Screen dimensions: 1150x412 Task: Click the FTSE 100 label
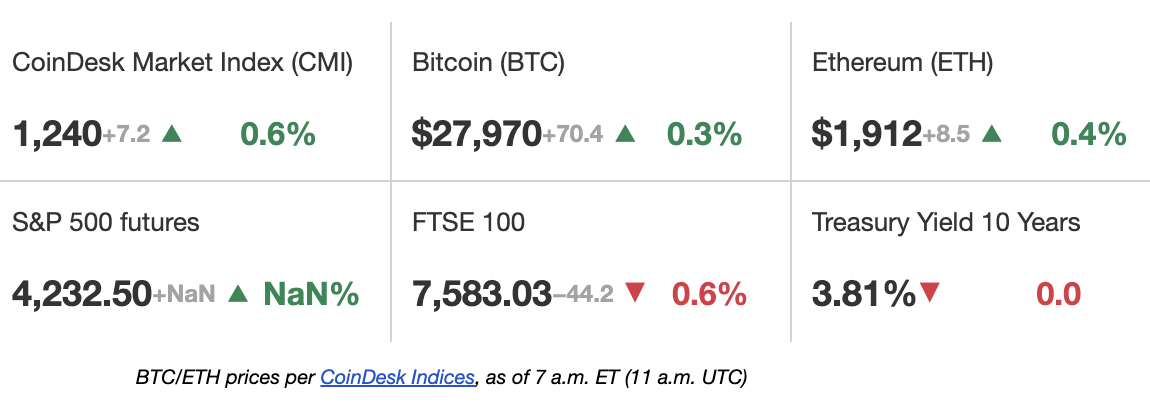469,222
